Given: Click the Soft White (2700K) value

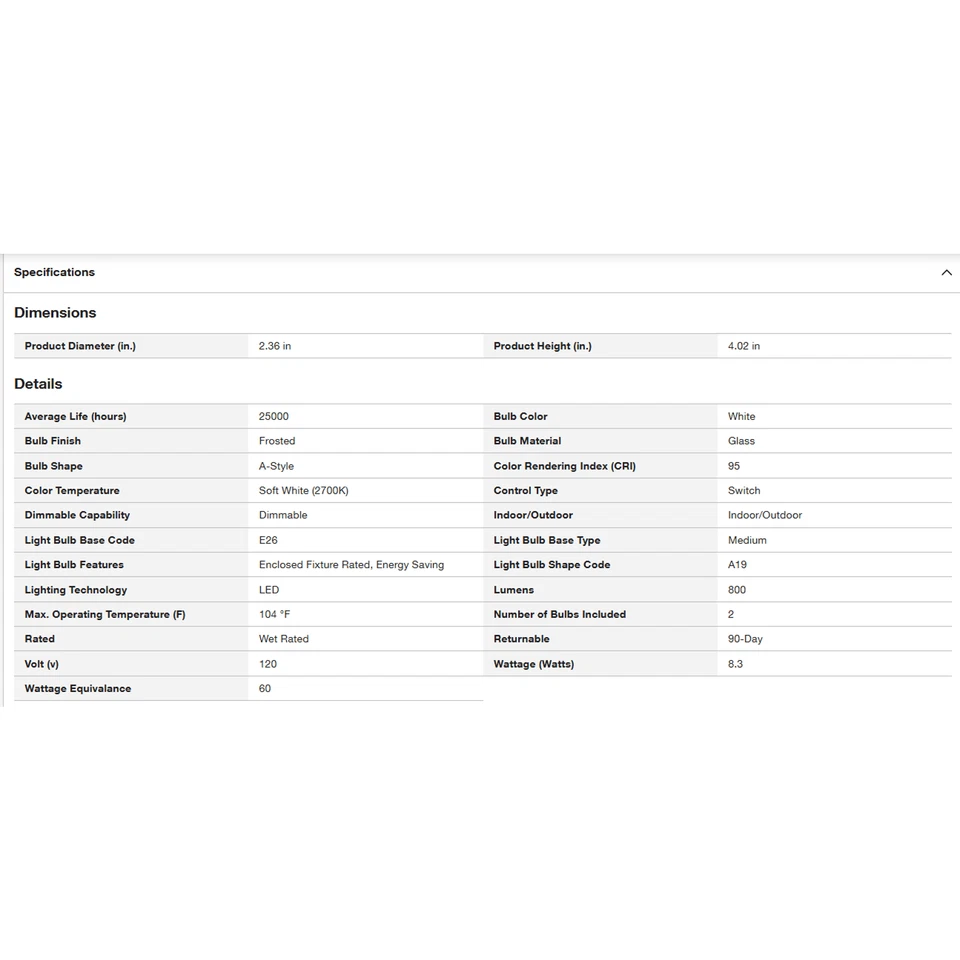Looking at the screenshot, I should point(304,491).
